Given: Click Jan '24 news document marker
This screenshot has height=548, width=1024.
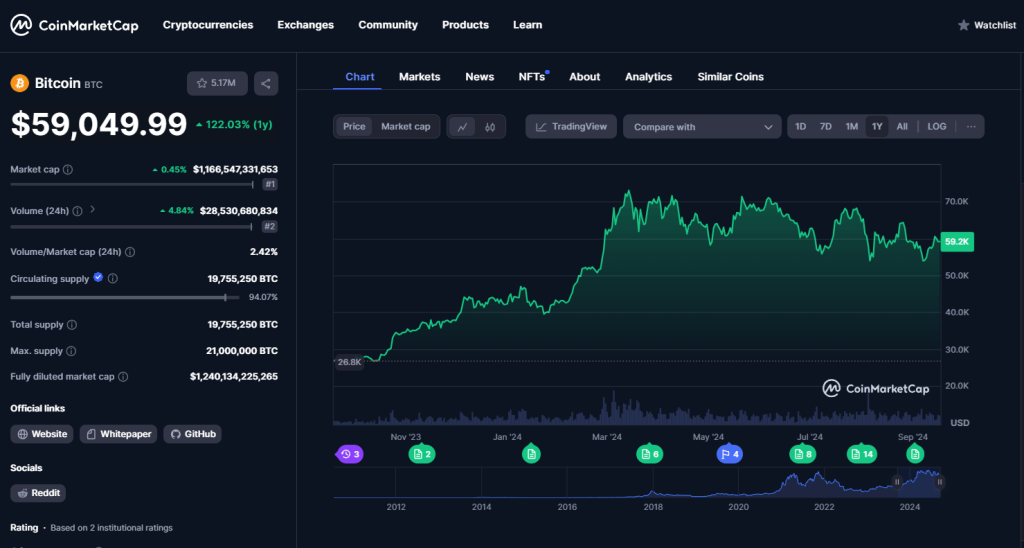Looking at the screenshot, I should [x=531, y=454].
